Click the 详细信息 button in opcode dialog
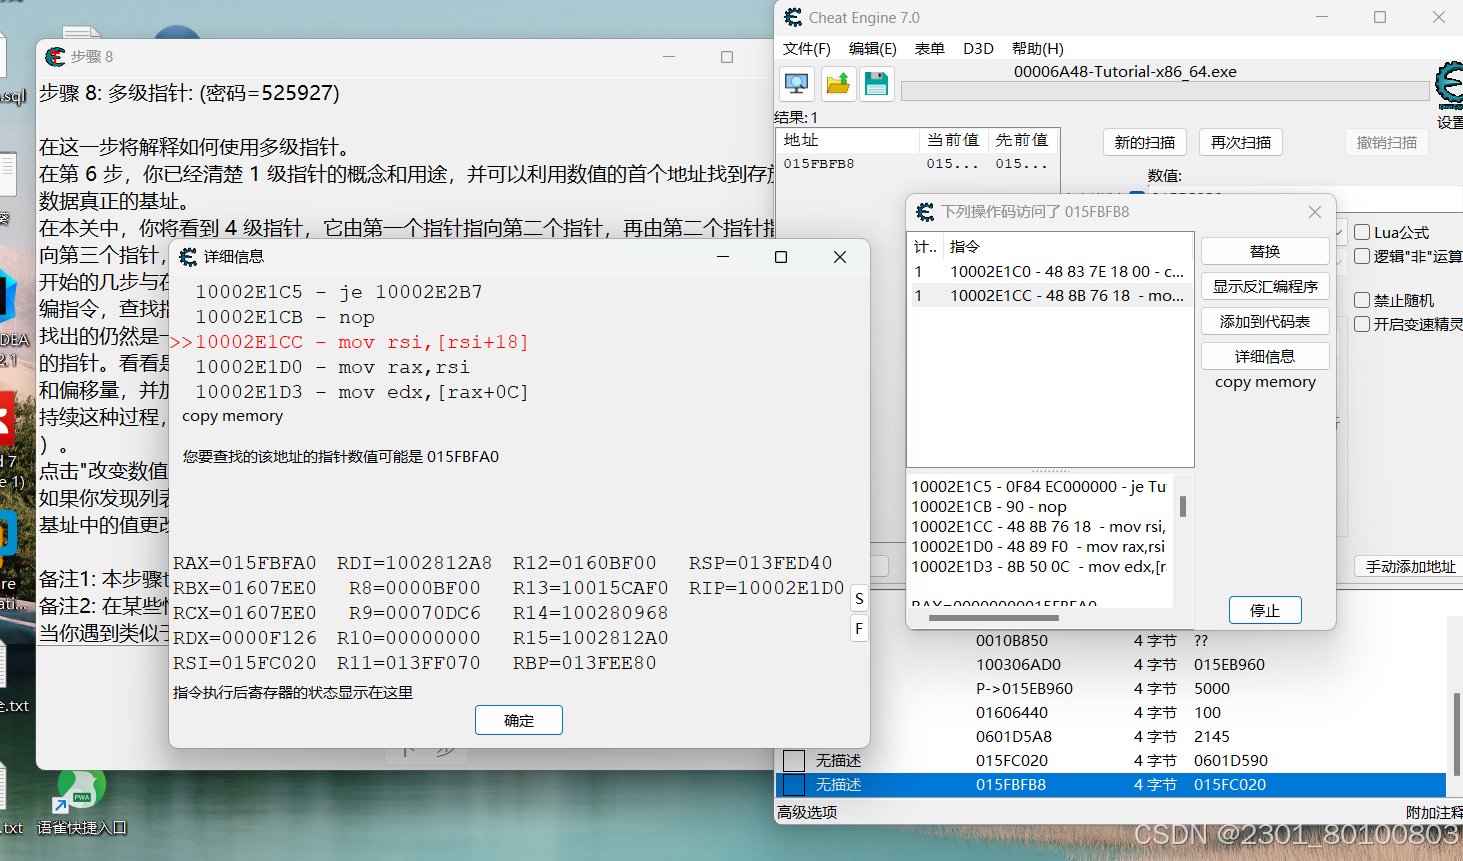Image resolution: width=1463 pixels, height=861 pixels. [1265, 356]
